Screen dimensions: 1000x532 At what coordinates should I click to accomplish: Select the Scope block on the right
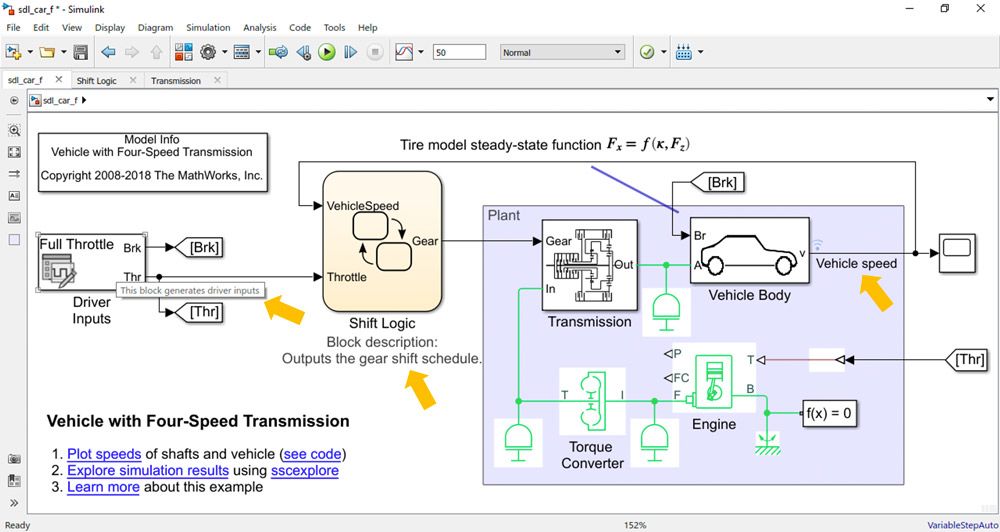point(956,251)
